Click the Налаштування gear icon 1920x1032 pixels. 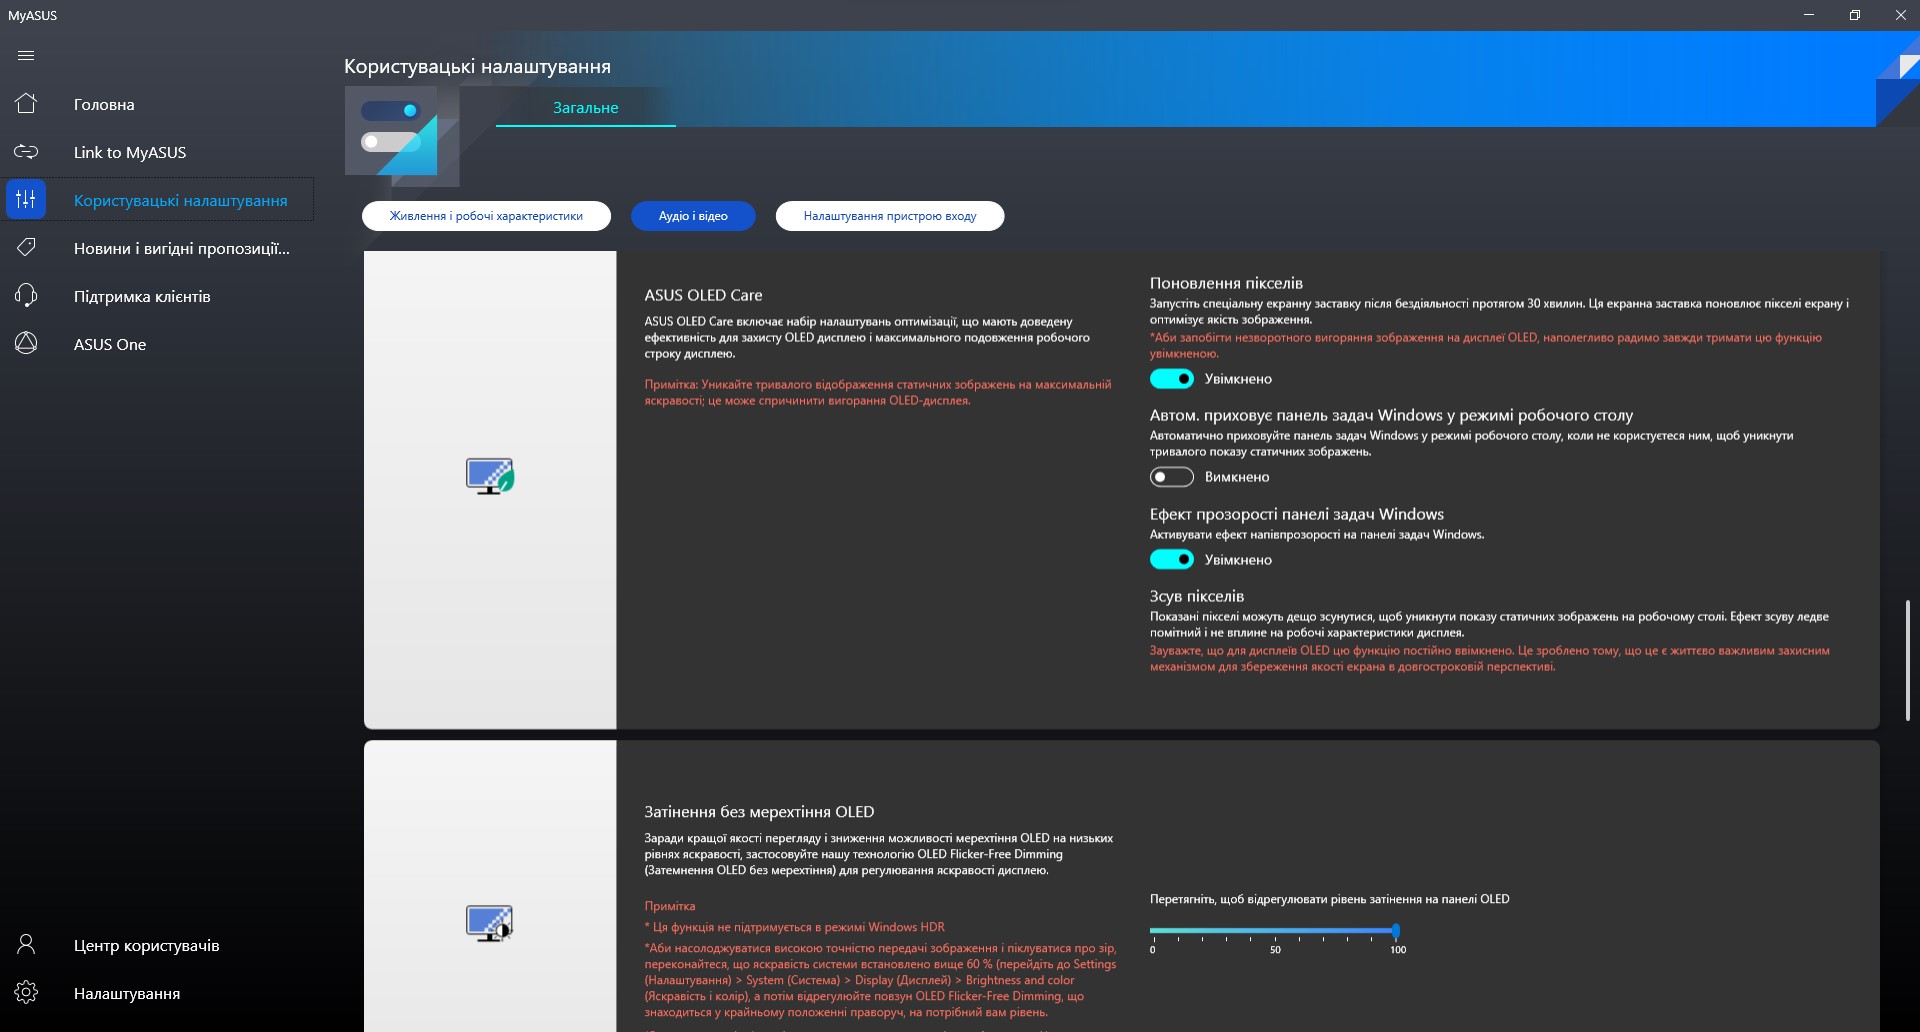pos(26,993)
